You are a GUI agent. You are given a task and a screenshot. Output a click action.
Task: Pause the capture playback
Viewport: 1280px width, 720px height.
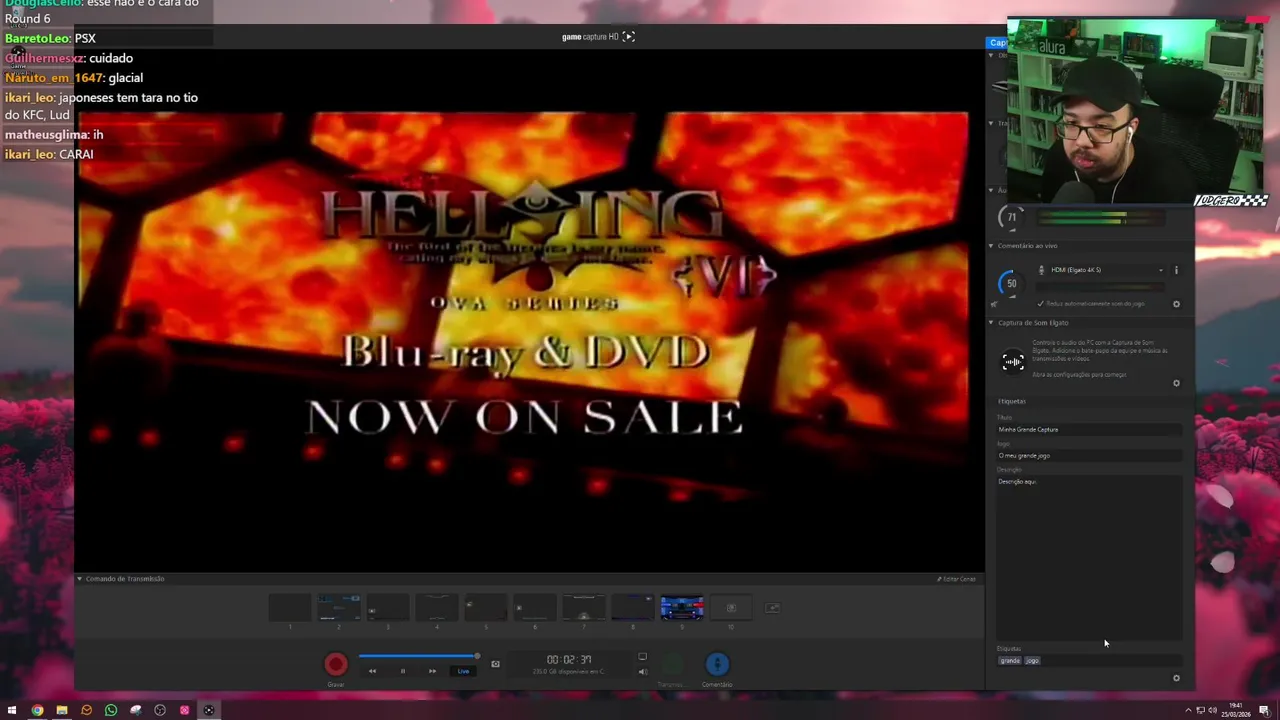pos(402,671)
